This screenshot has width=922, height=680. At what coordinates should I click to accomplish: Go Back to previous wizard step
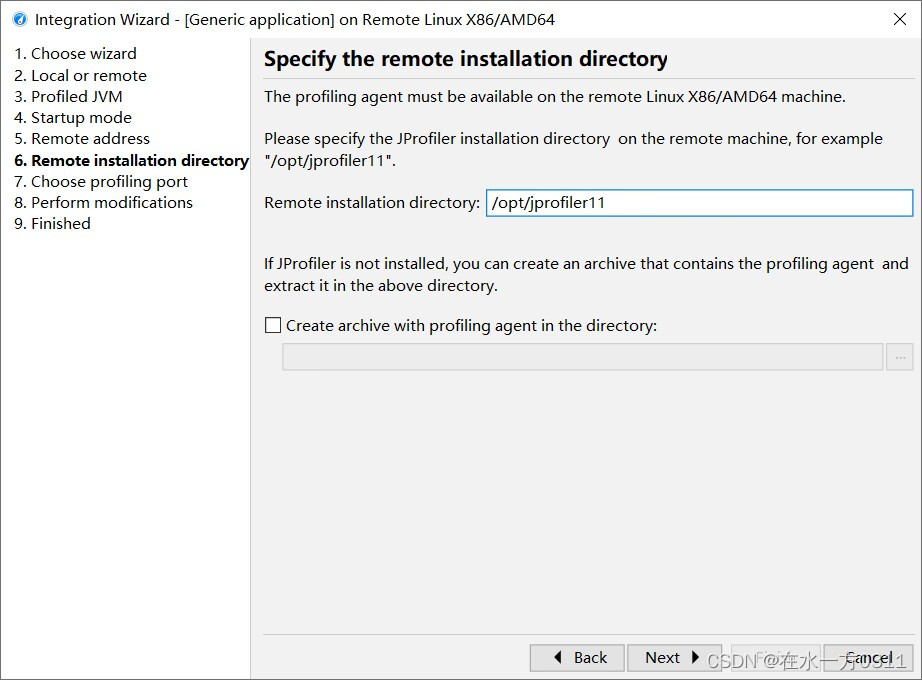tap(577, 658)
